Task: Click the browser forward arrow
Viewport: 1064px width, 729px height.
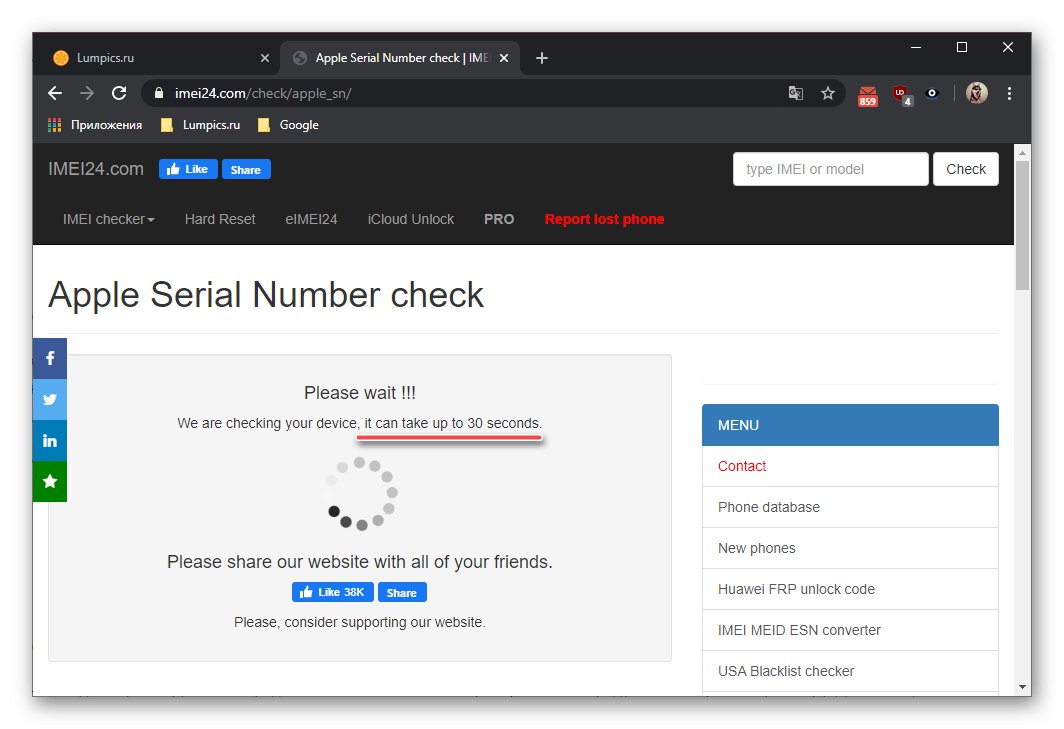Action: click(x=87, y=93)
